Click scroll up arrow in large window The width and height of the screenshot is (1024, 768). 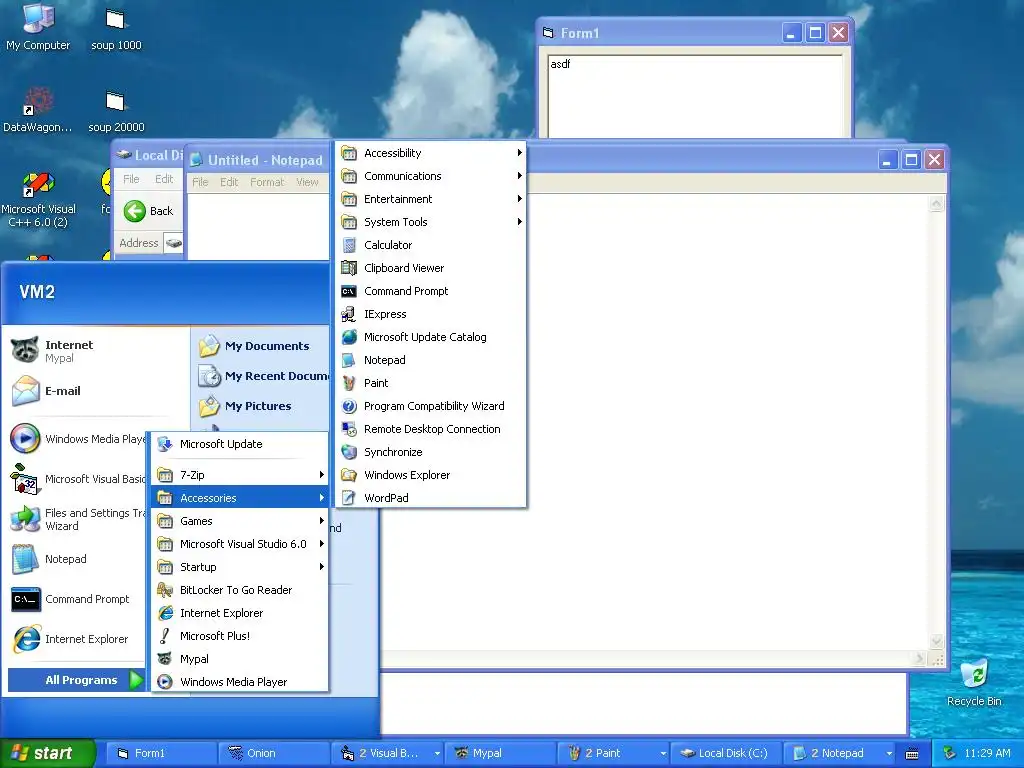936,204
